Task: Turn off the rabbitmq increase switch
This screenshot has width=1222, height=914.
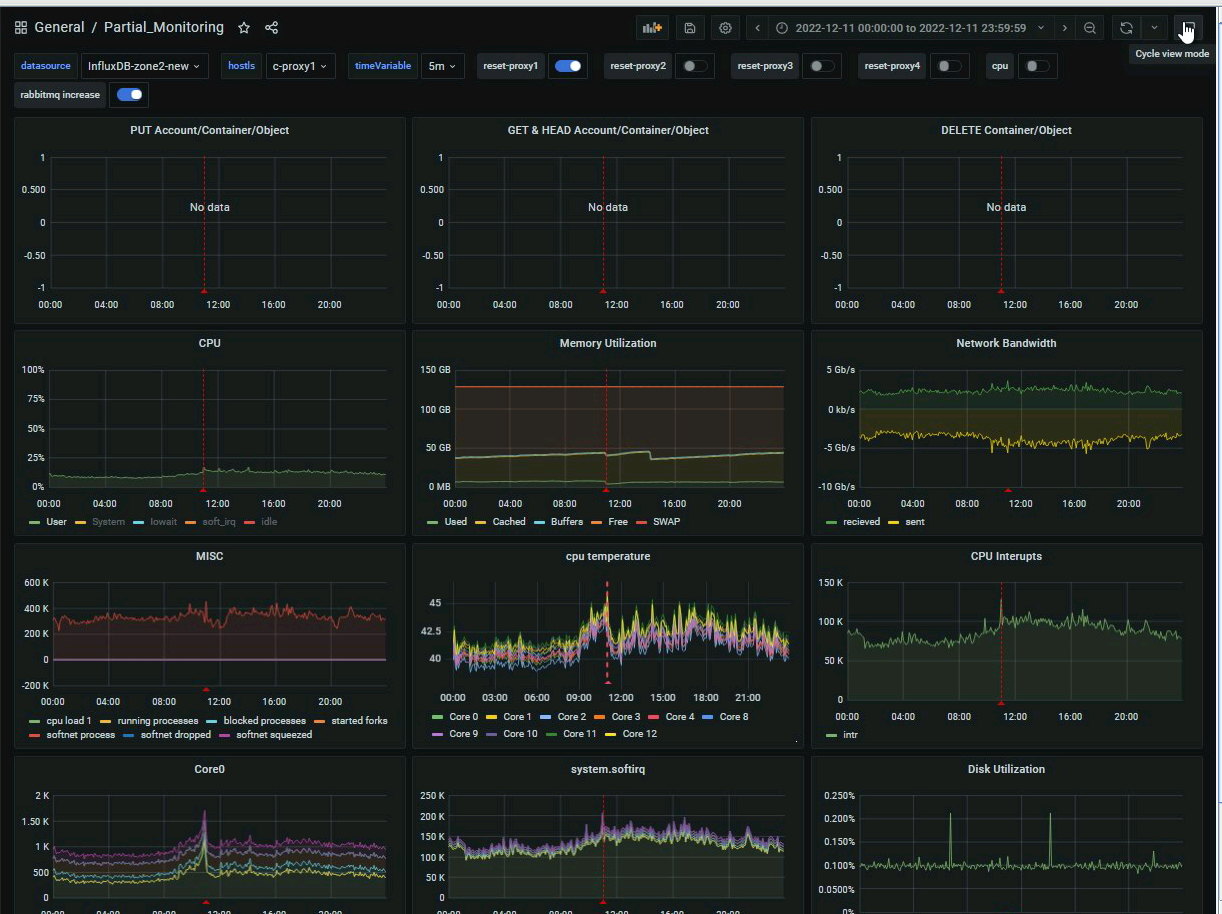Action: (x=130, y=95)
